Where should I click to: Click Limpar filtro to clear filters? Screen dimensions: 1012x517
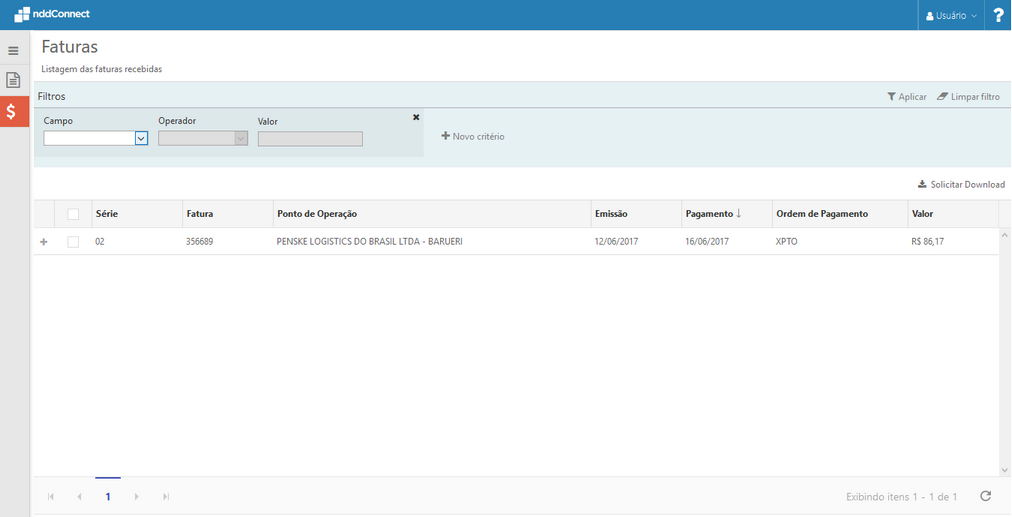968,97
